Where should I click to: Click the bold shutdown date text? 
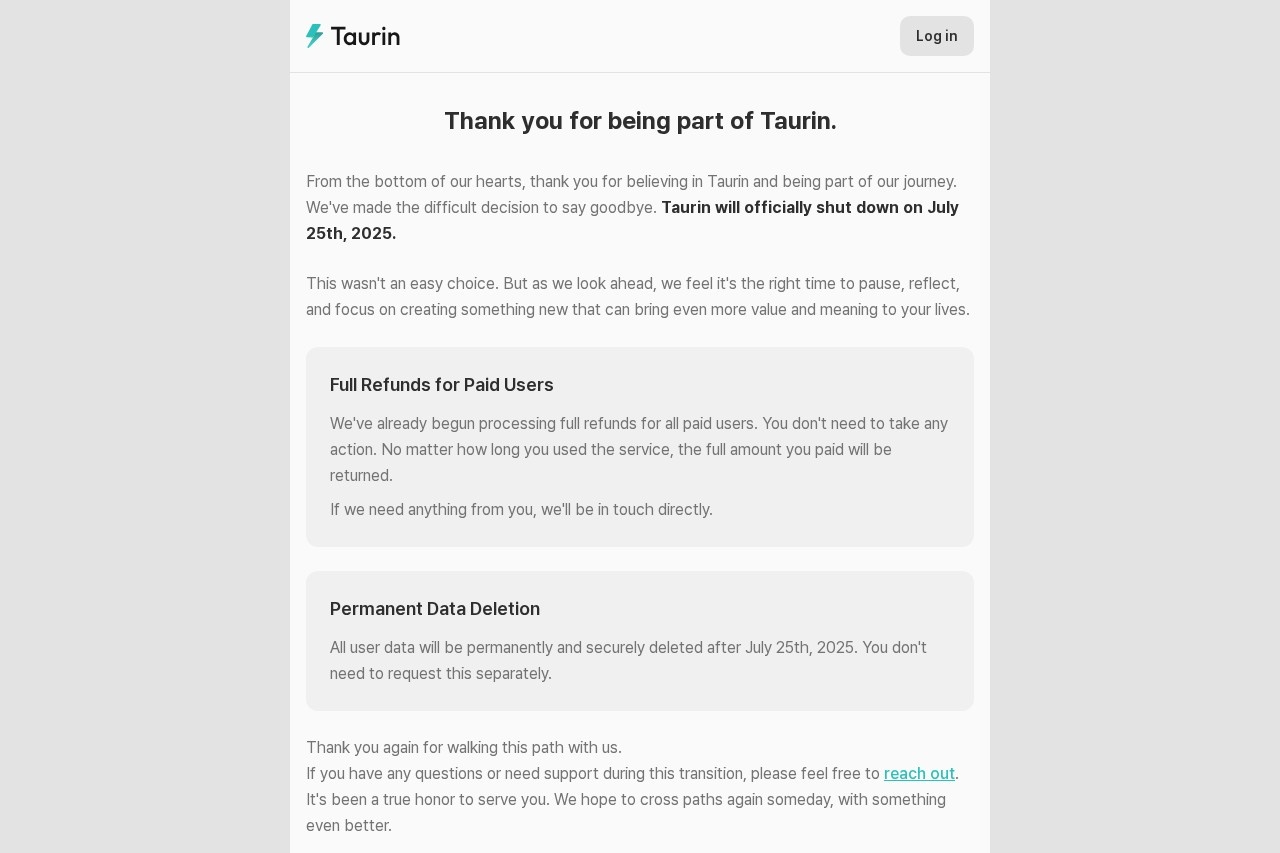[809, 208]
